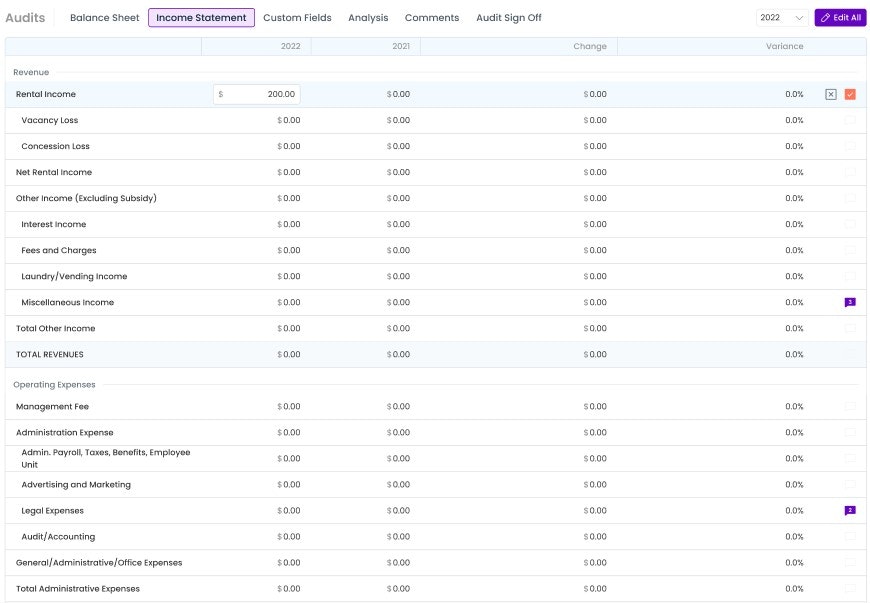The height and width of the screenshot is (603, 870).
Task: Open Legal Expenses comments bubble
Action: tap(850, 510)
